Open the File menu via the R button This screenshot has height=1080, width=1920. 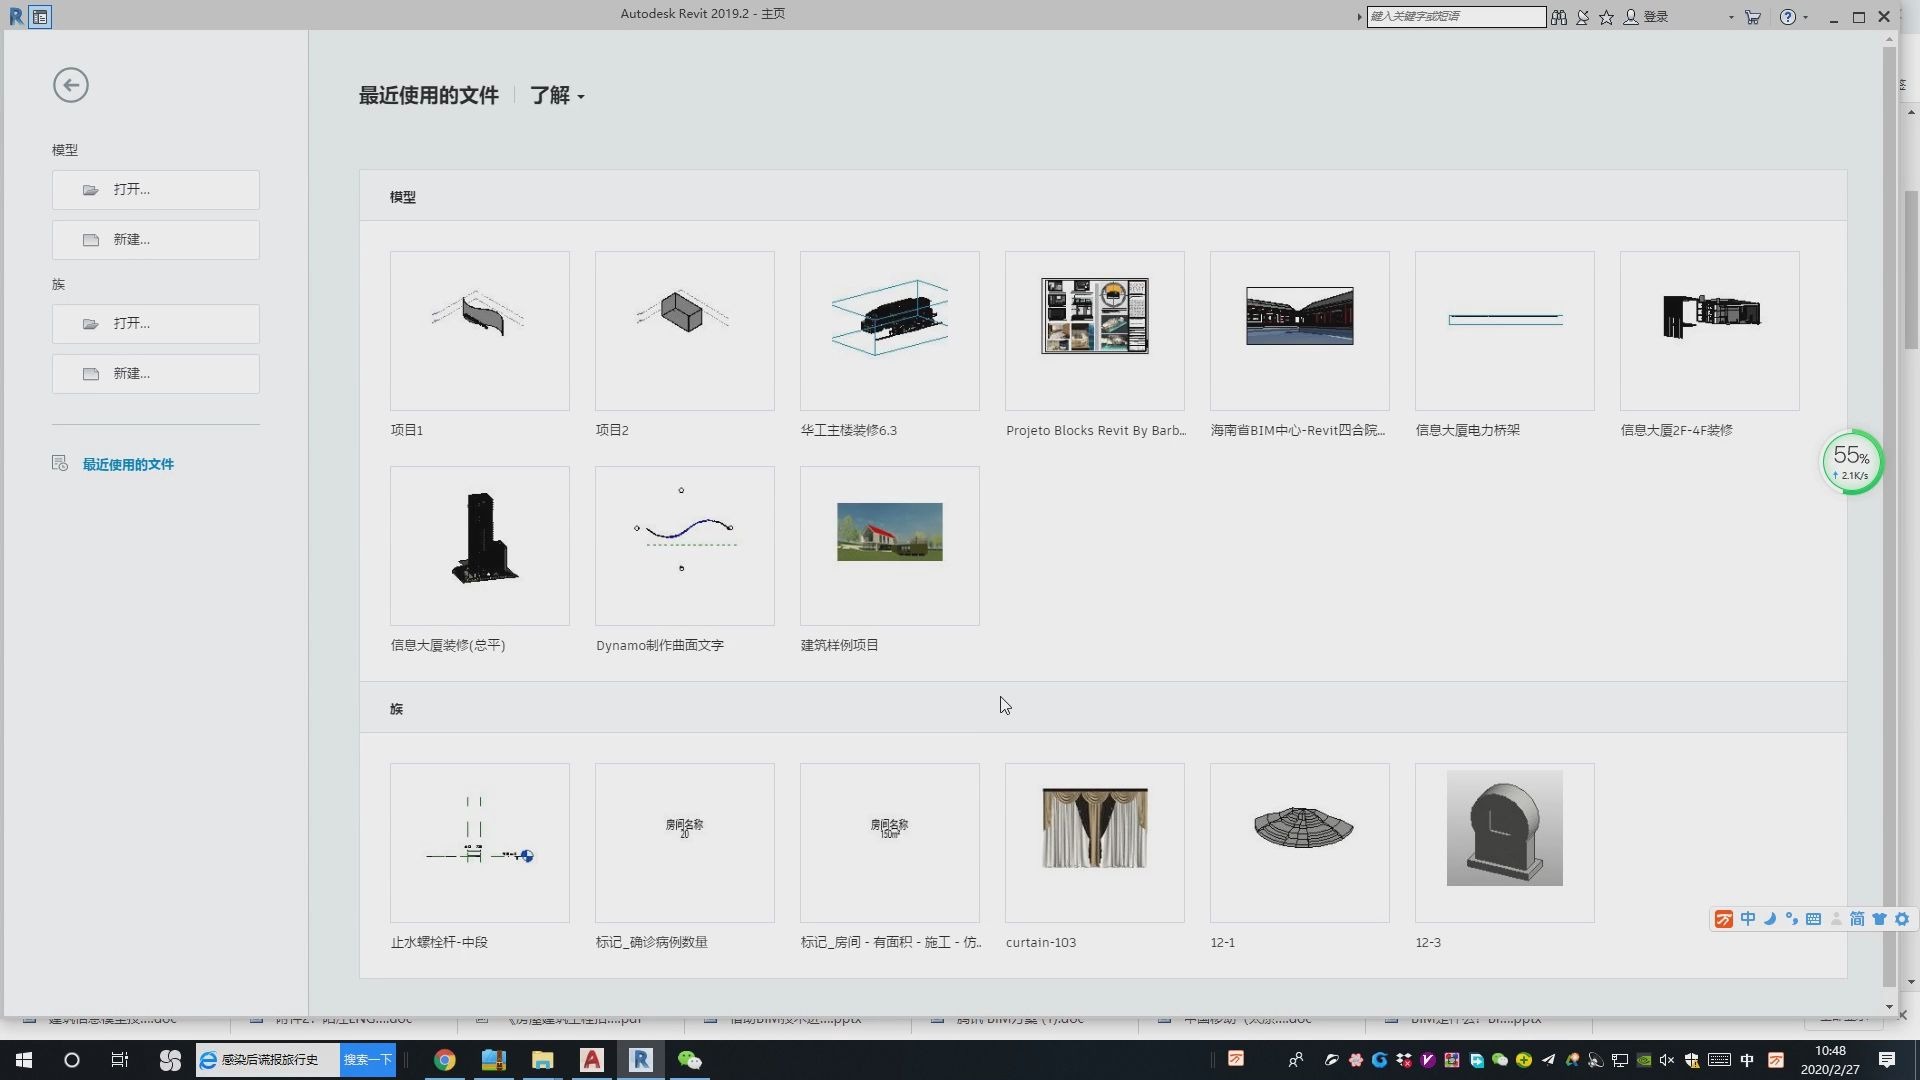click(15, 16)
